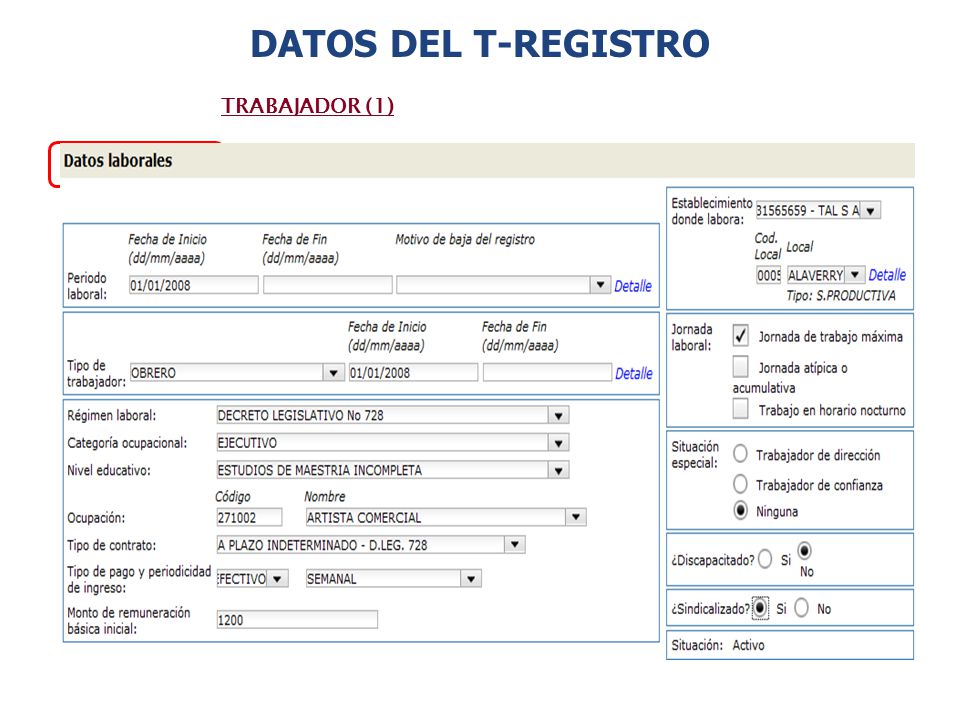Click the Monto de remuneración básica inicial field
The width and height of the screenshot is (960, 720).
(x=297, y=620)
